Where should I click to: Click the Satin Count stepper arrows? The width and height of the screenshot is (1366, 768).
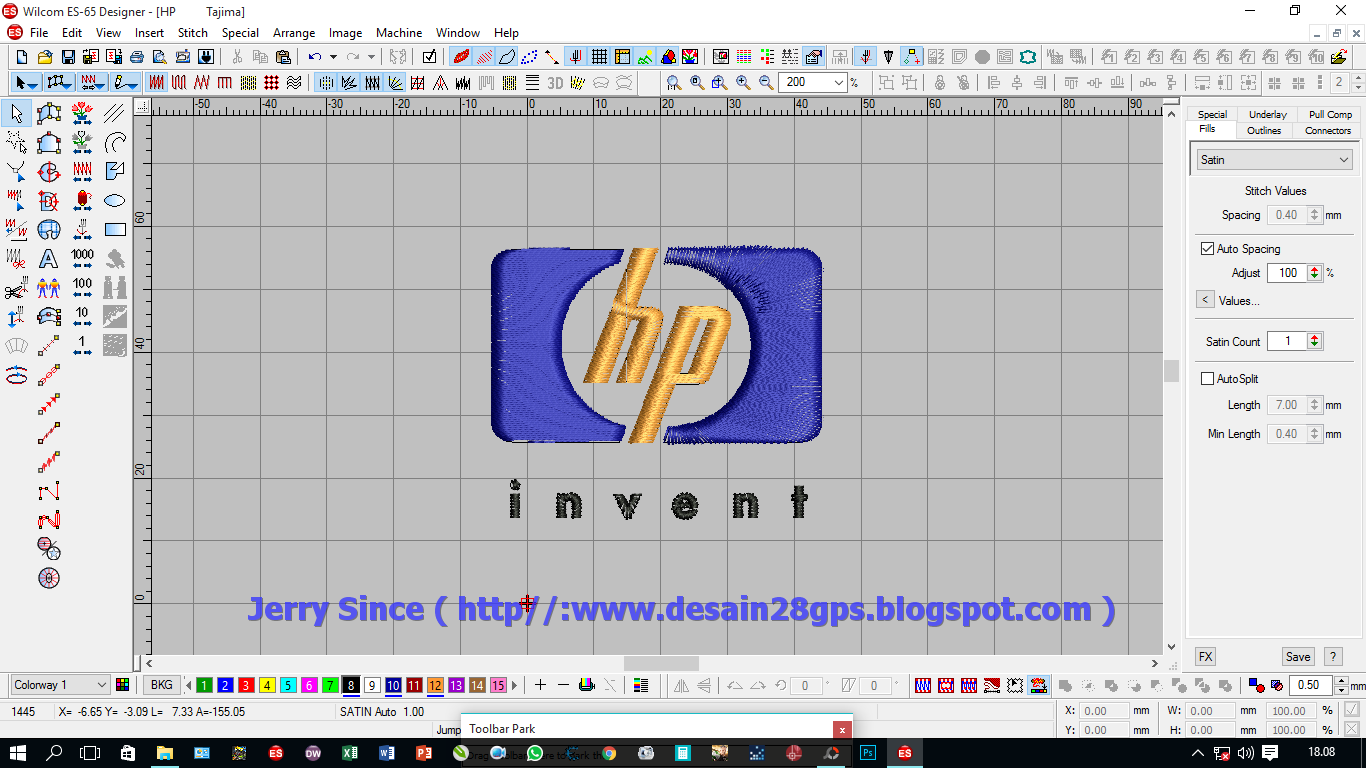tap(1314, 341)
